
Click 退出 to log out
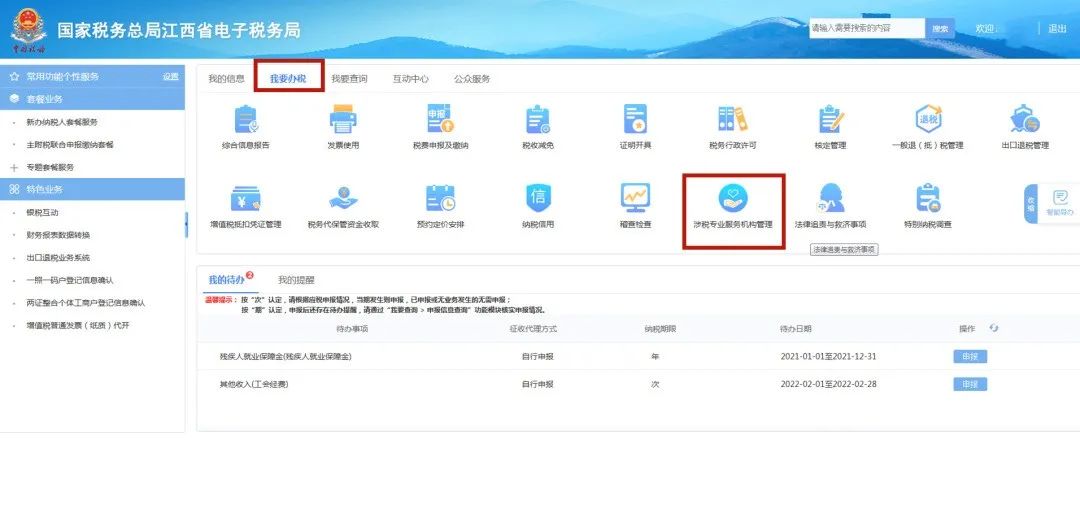pos(1057,29)
